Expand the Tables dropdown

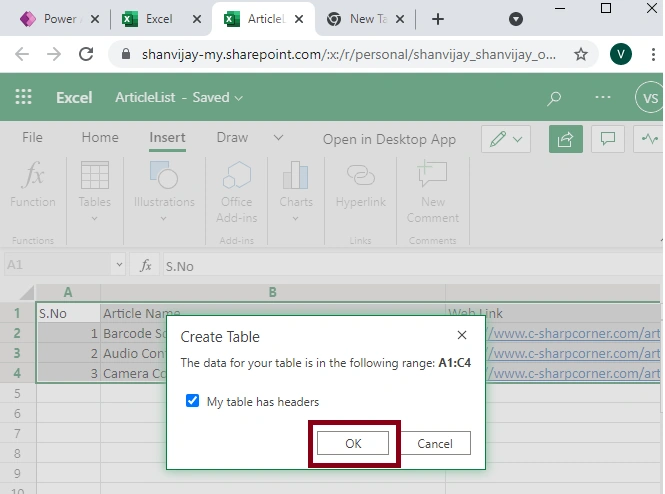click(95, 218)
